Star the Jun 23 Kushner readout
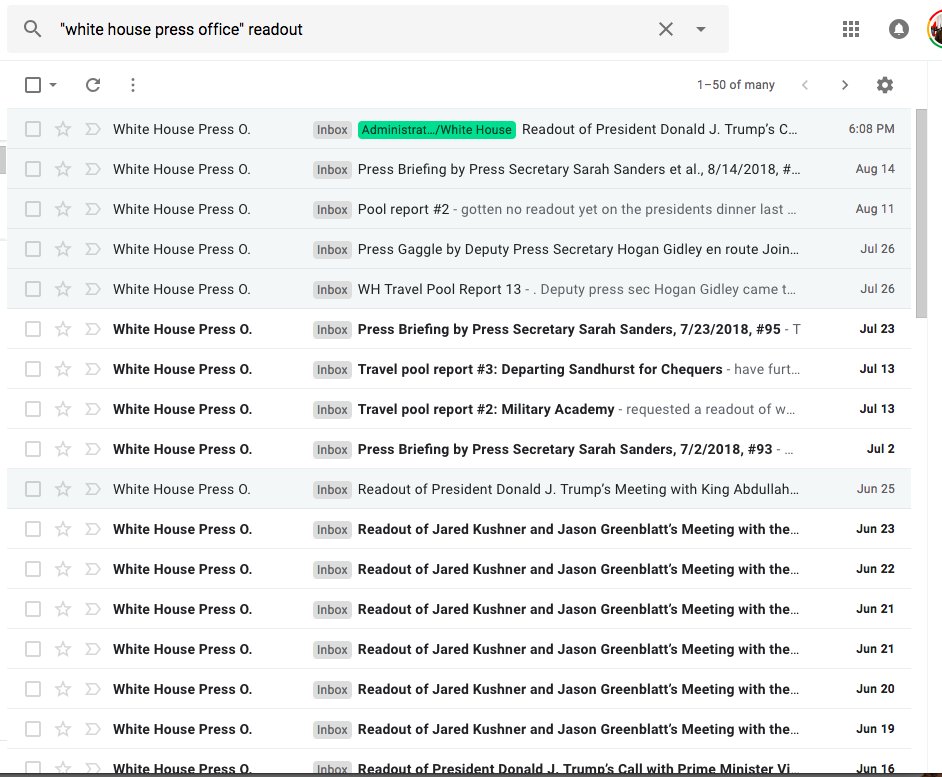The height and width of the screenshot is (777, 942). coord(63,529)
